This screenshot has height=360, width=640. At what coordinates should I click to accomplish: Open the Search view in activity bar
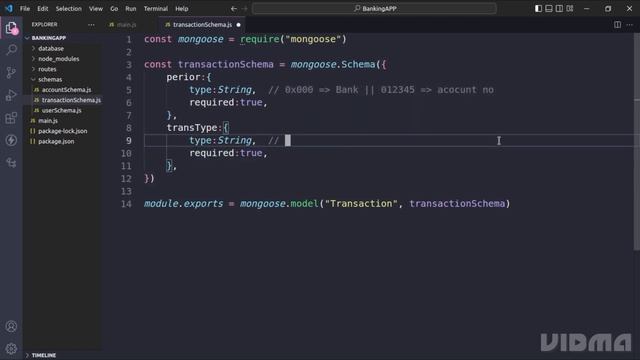11,50
